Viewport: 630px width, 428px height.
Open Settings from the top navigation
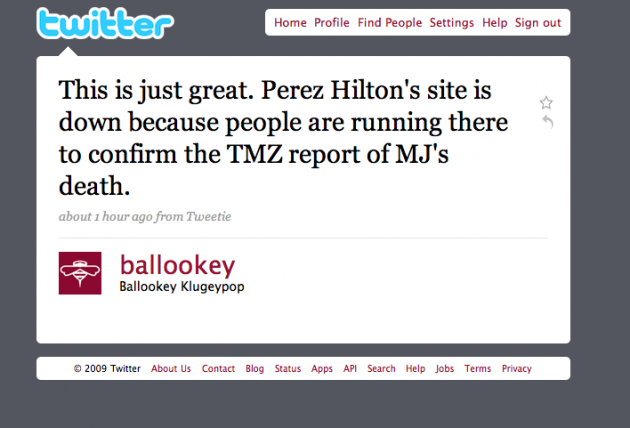pos(452,23)
